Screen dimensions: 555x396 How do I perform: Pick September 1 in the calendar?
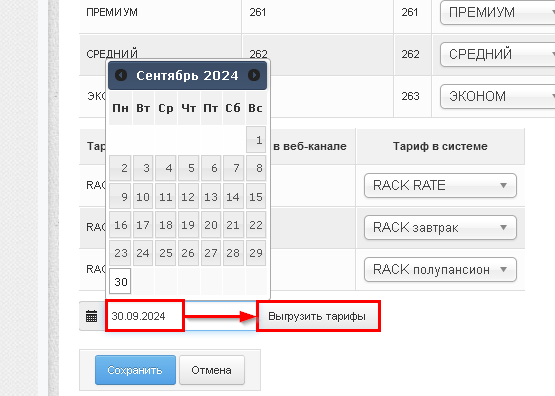256,140
